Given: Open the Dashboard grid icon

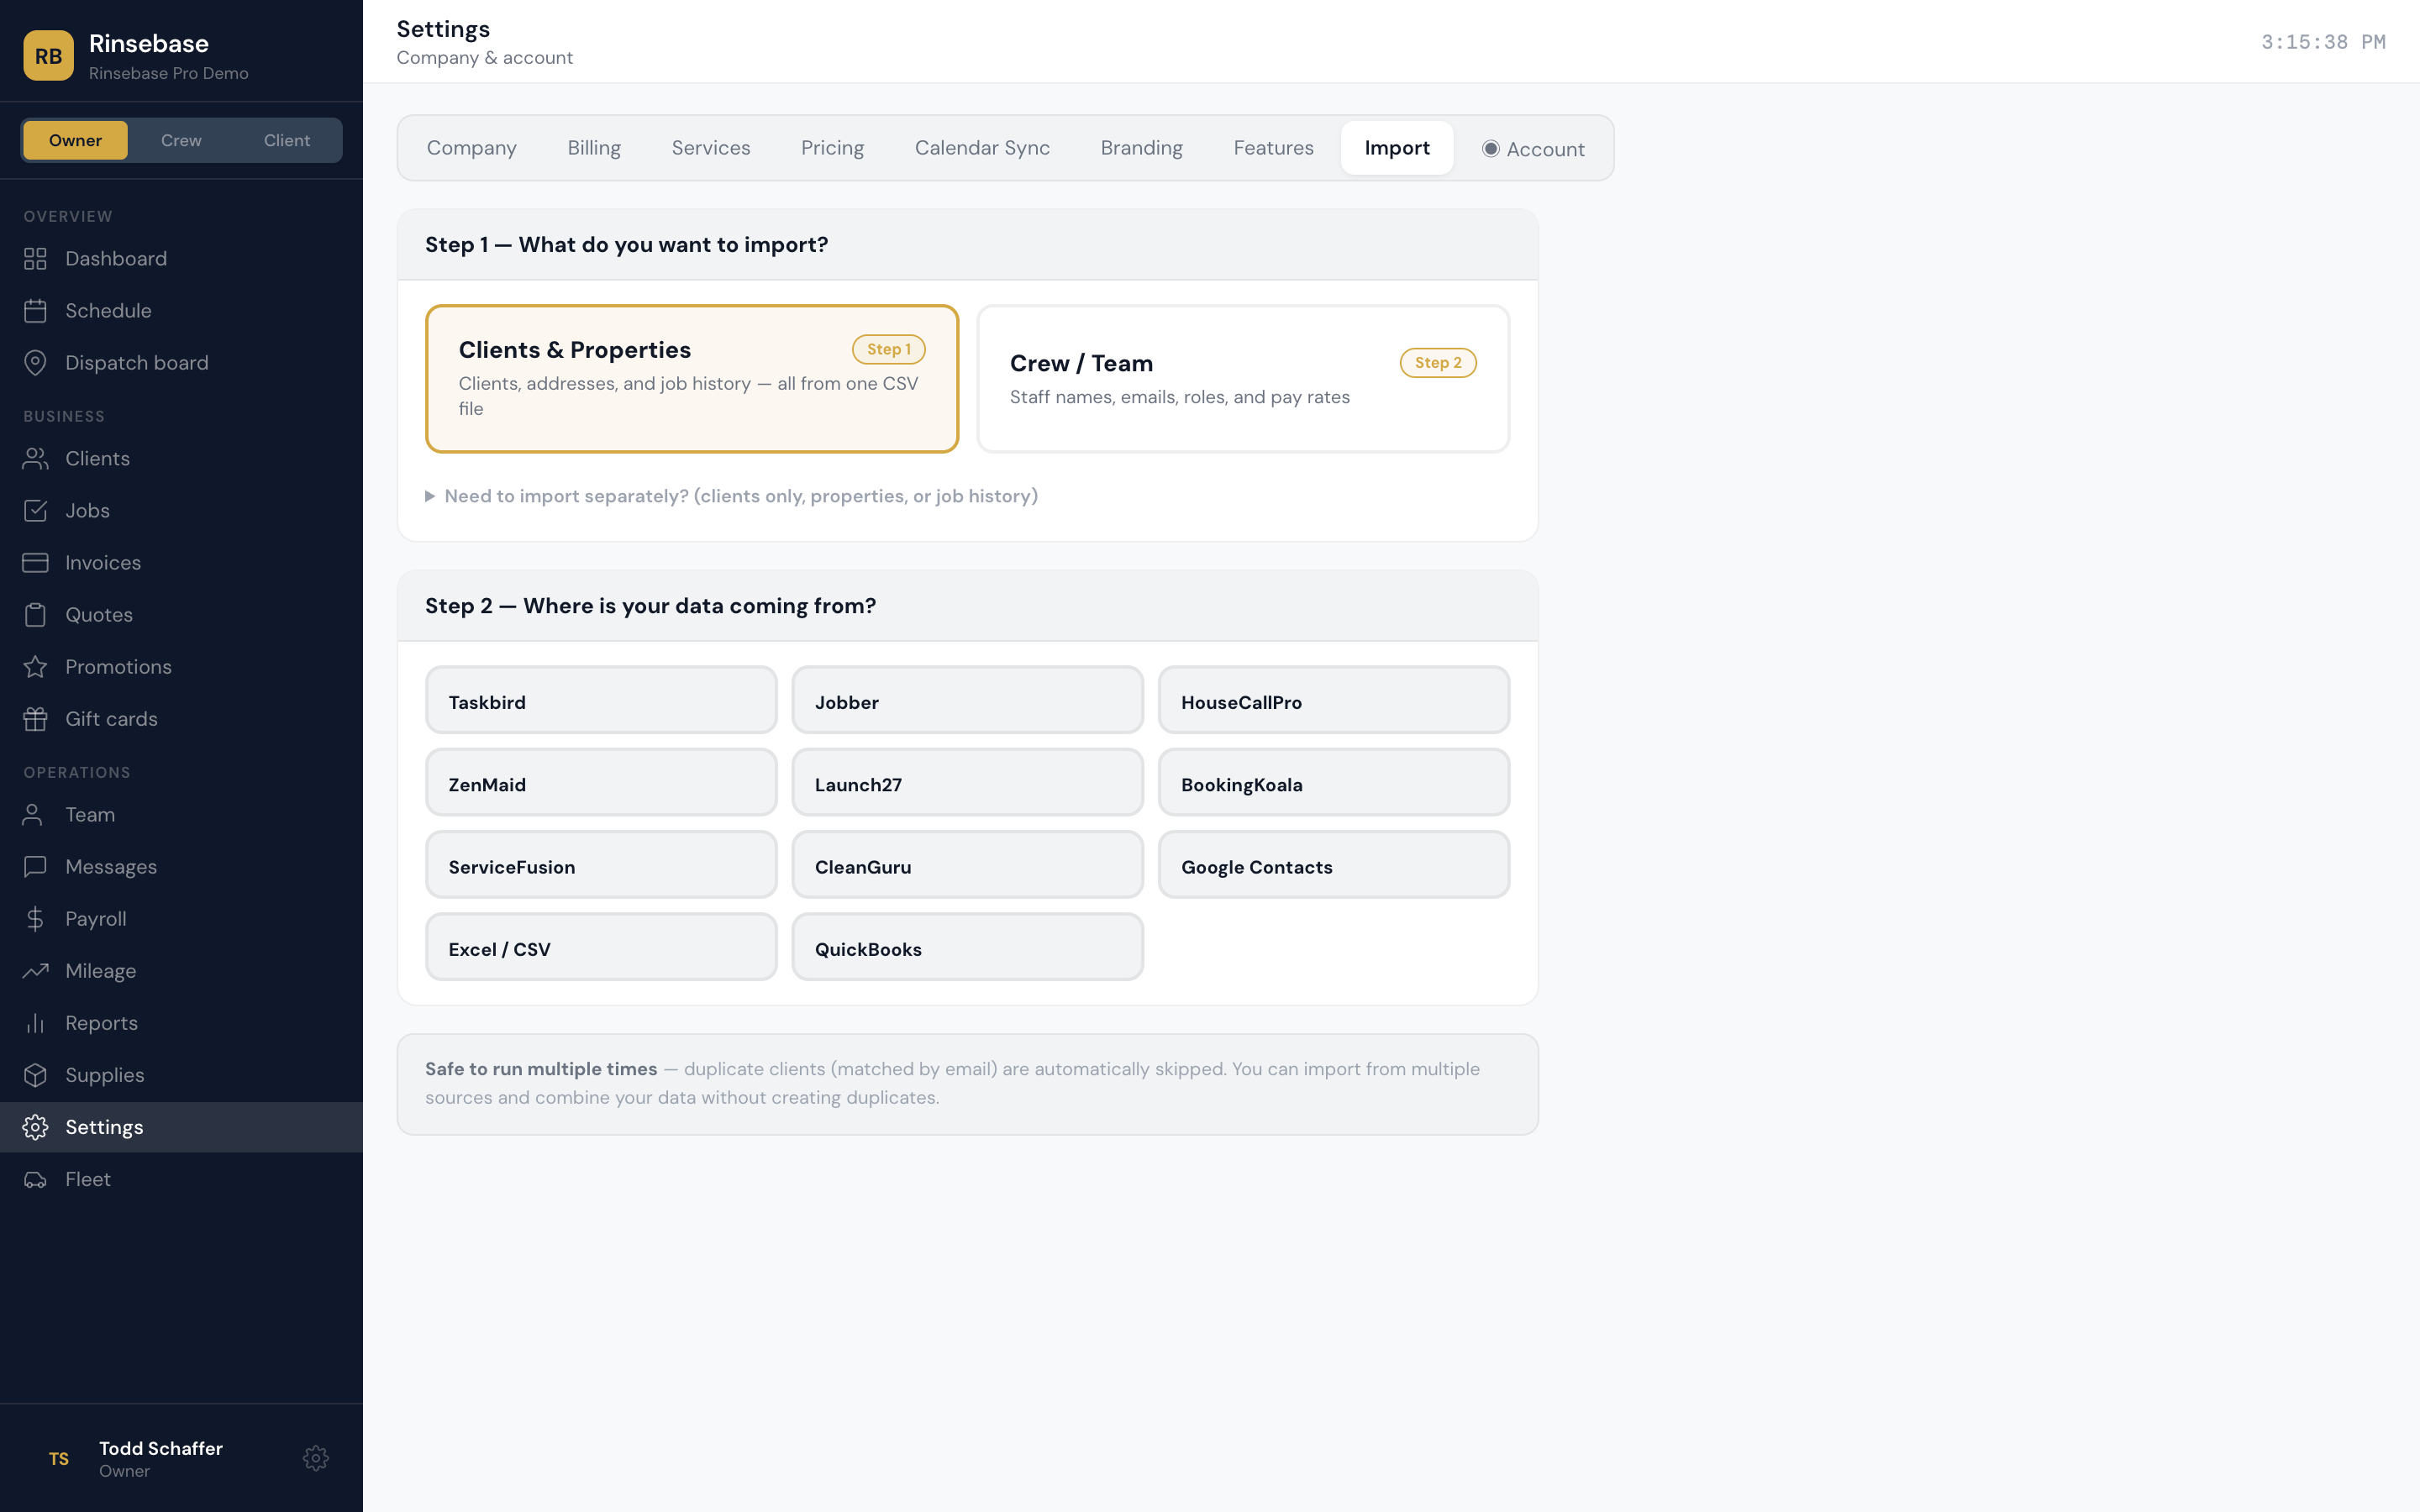Looking at the screenshot, I should [35, 259].
